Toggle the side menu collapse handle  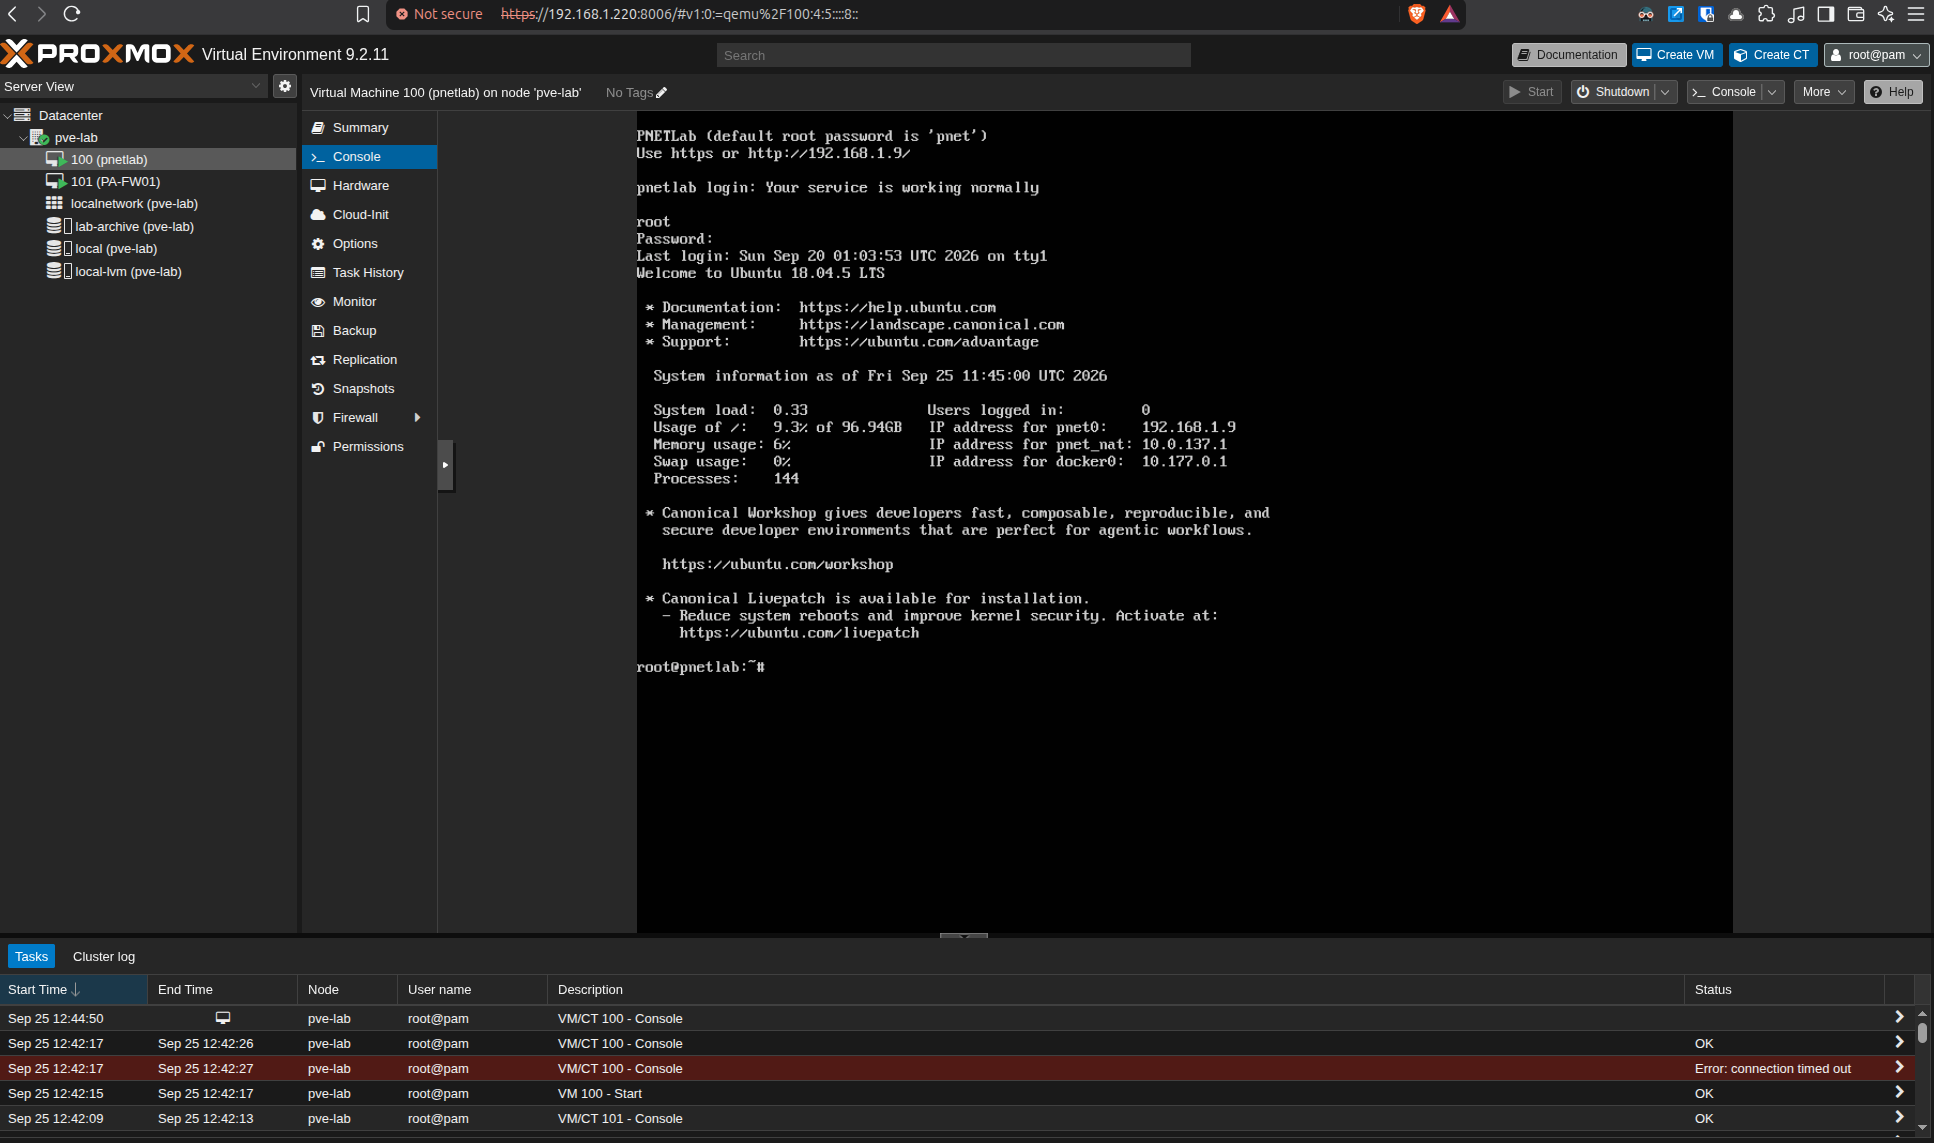[x=445, y=465]
